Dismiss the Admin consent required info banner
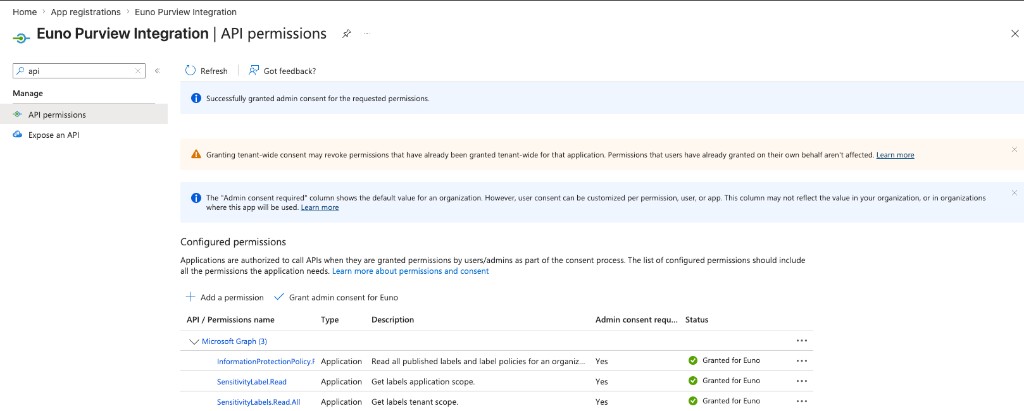This screenshot has height=411, width=1024. coord(1014,193)
